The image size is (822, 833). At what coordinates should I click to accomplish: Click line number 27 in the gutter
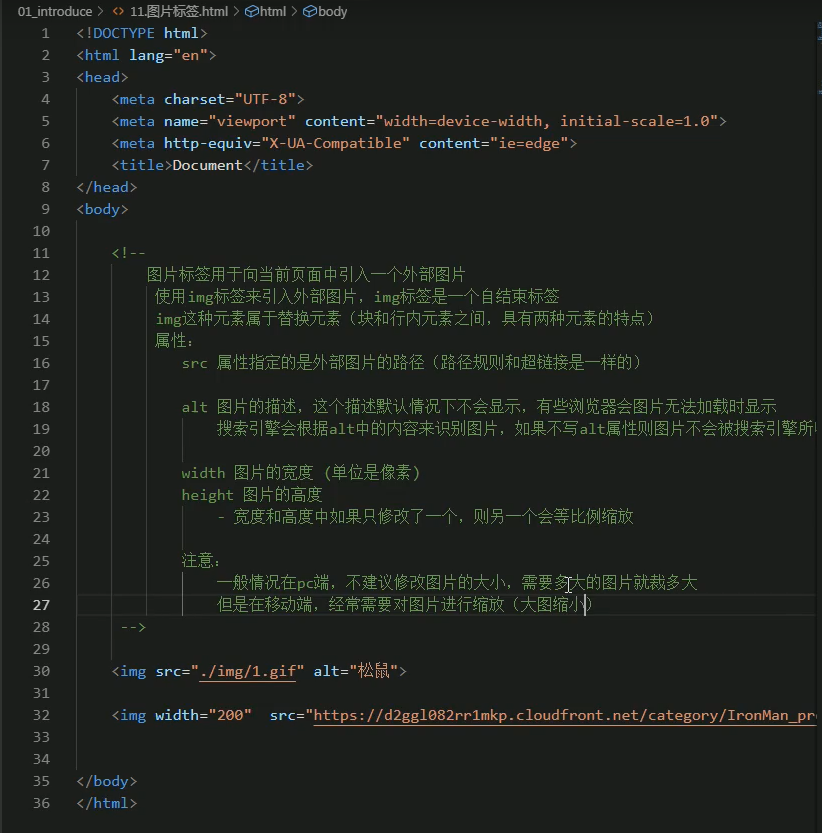[x=41, y=605]
